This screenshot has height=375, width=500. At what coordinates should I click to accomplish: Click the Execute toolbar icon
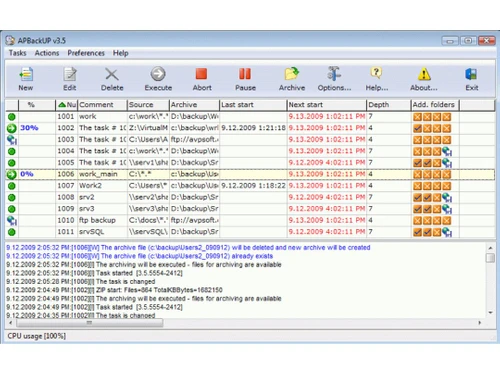[158, 74]
